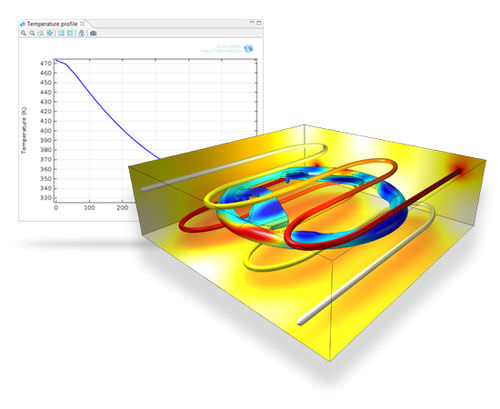Viewport: 500px width, 409px height.
Task: Select the Temperature (K) axis label
Action: tap(24, 130)
